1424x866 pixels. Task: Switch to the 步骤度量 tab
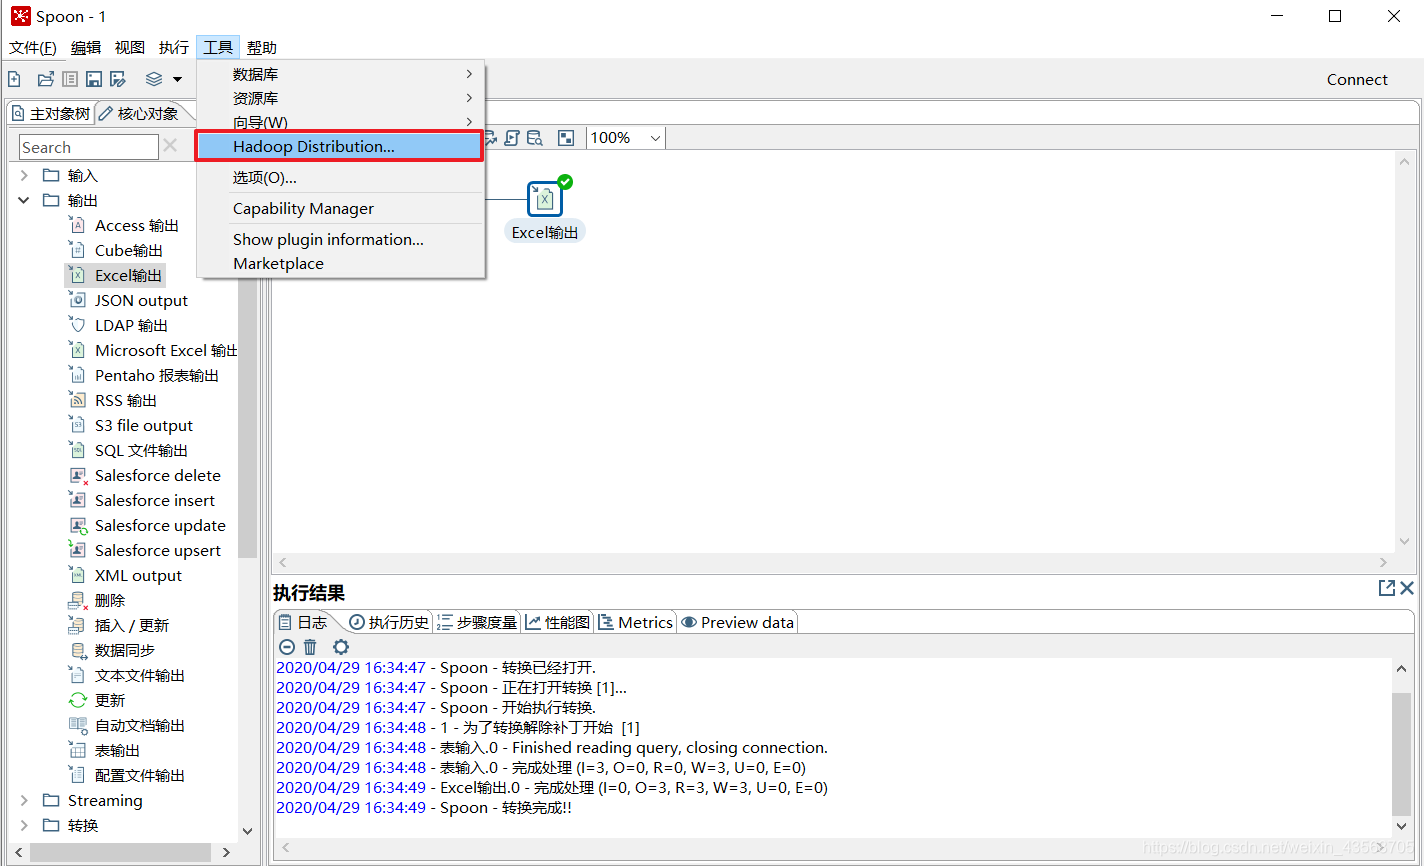[477, 622]
